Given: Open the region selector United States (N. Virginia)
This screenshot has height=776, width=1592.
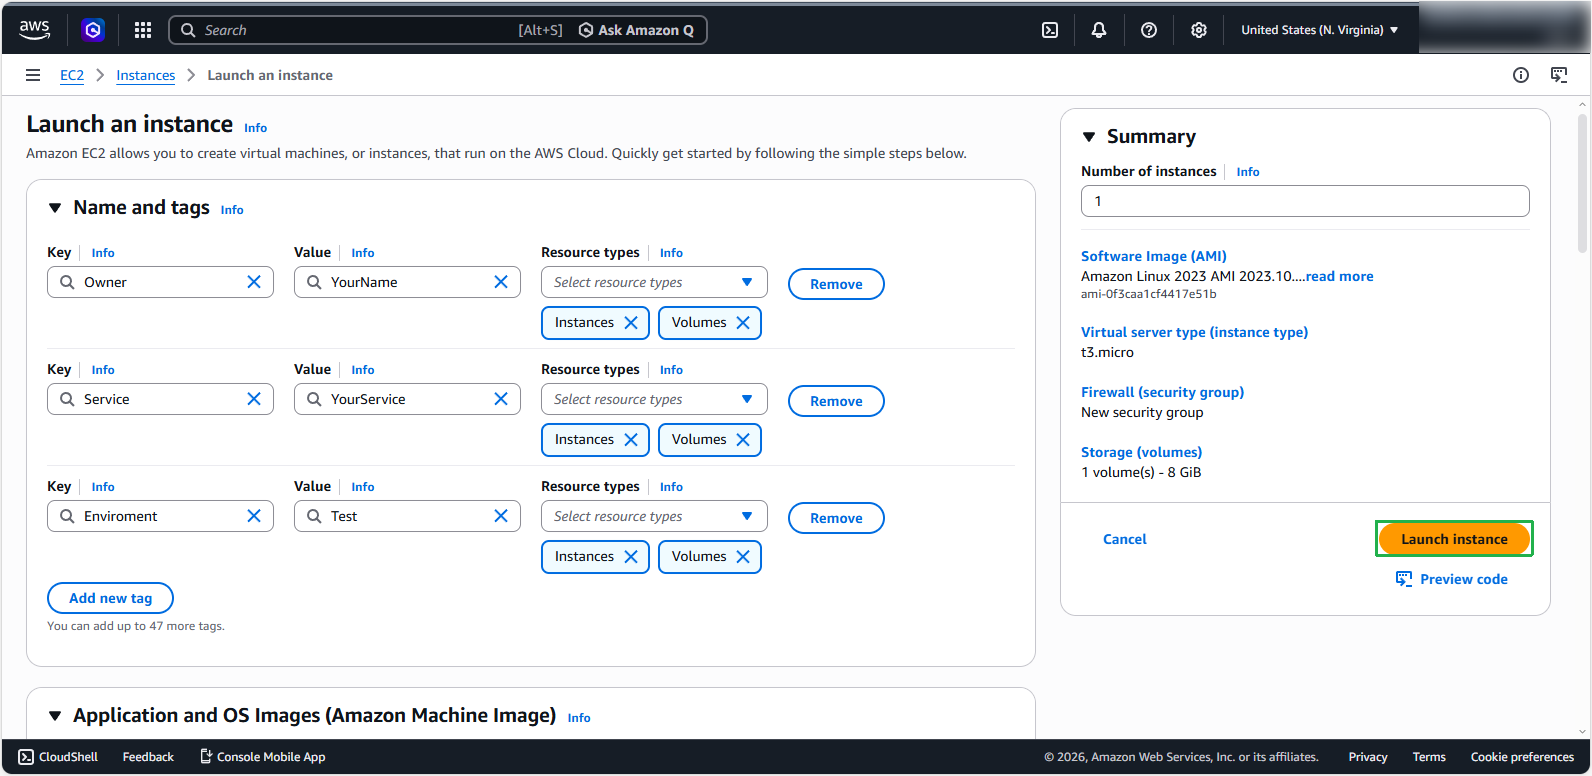Looking at the screenshot, I should [x=1320, y=30].
